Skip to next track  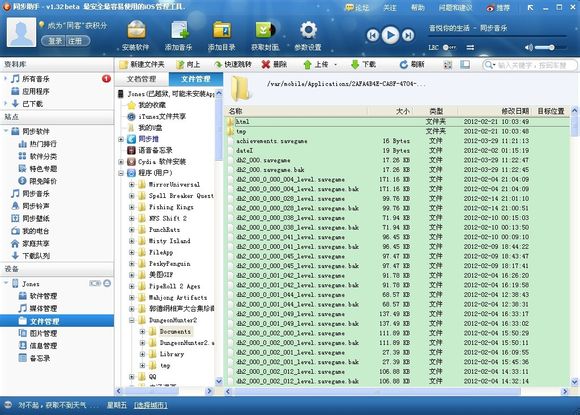point(408,36)
